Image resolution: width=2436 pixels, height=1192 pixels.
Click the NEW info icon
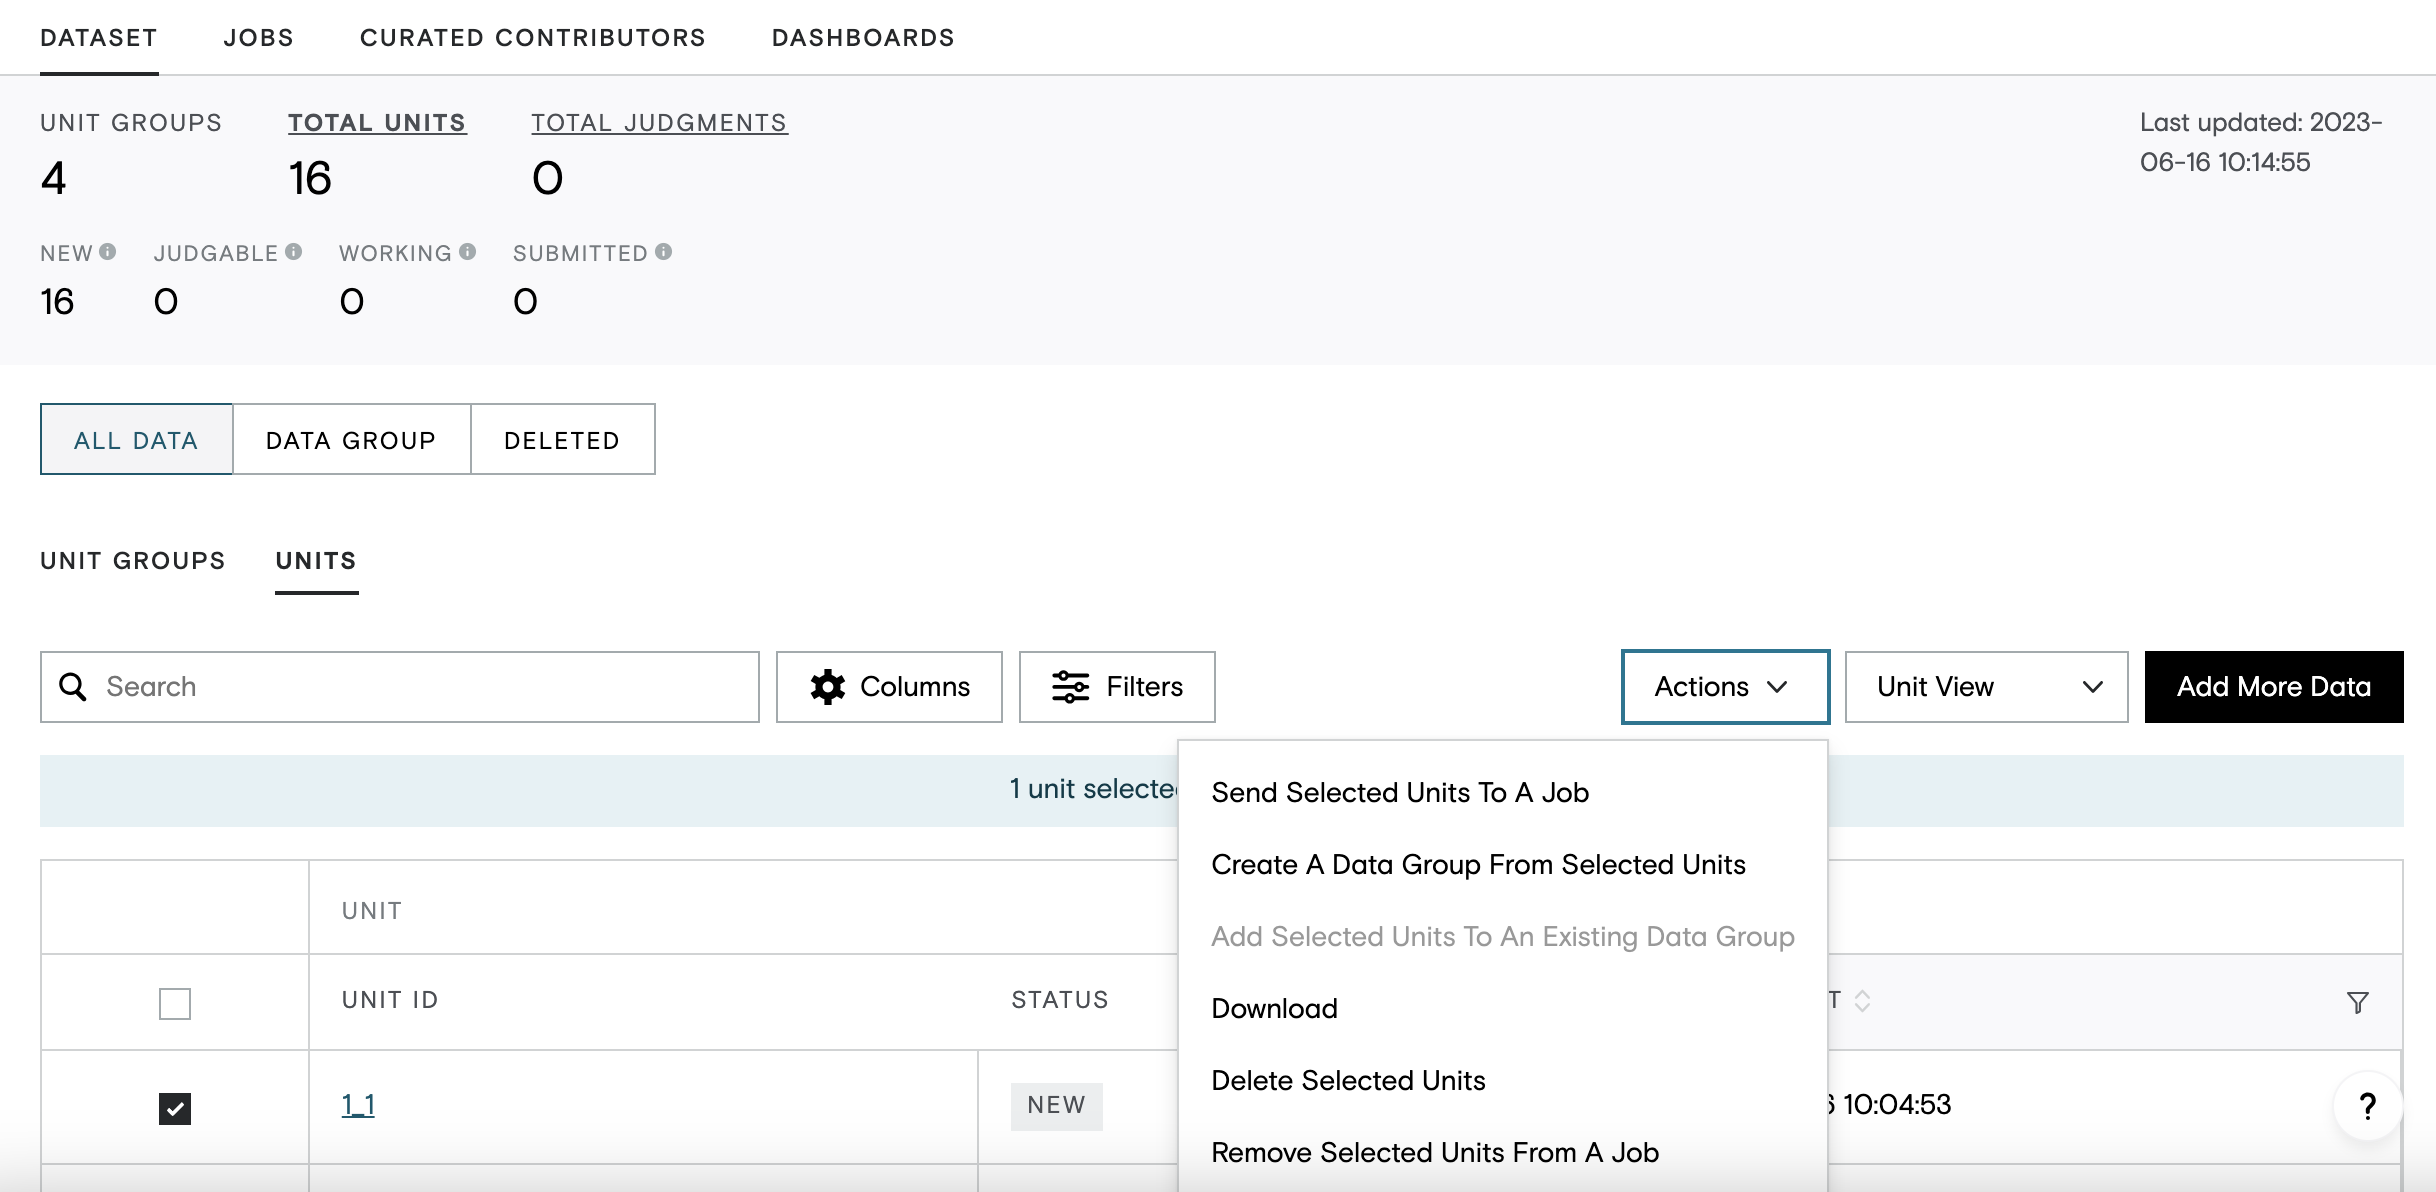click(x=107, y=252)
